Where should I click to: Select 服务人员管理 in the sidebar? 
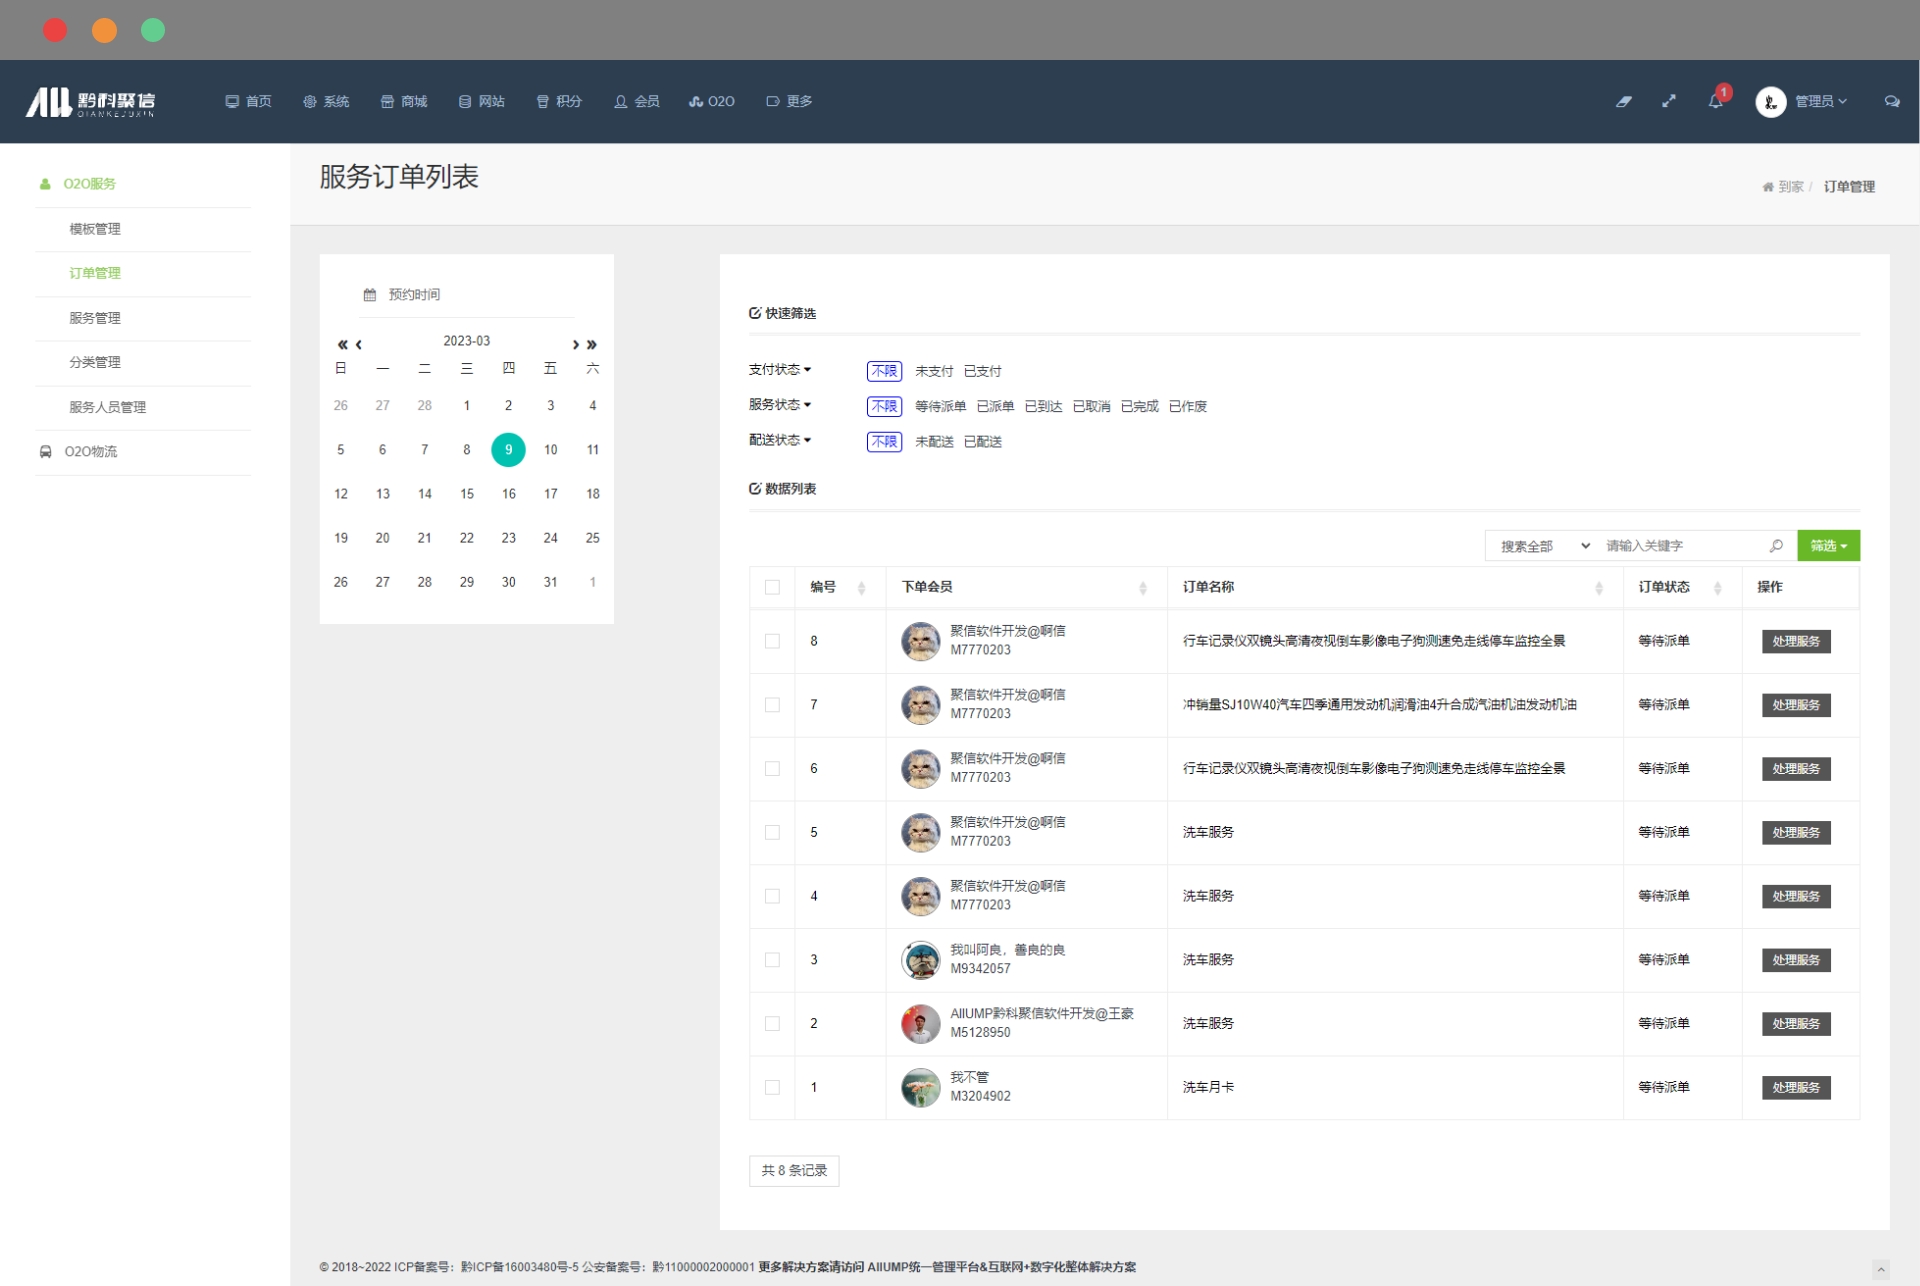[107, 407]
